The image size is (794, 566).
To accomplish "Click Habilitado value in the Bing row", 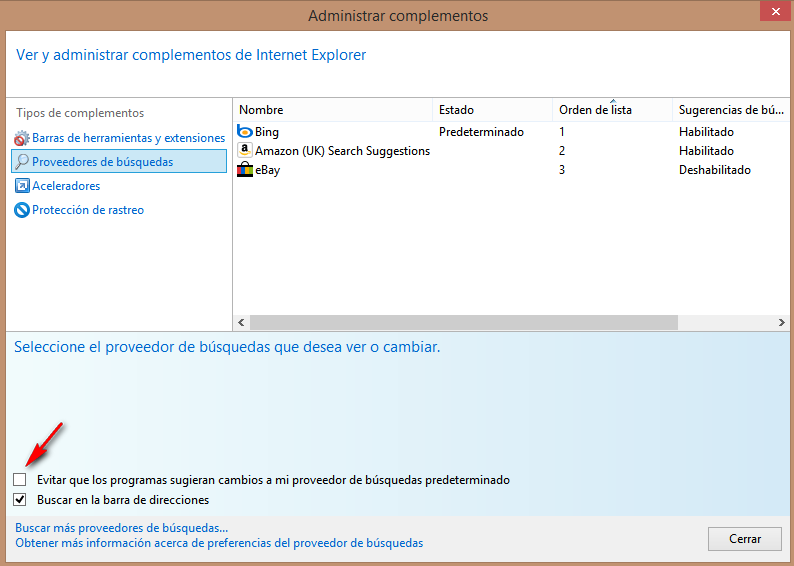I will point(706,132).
